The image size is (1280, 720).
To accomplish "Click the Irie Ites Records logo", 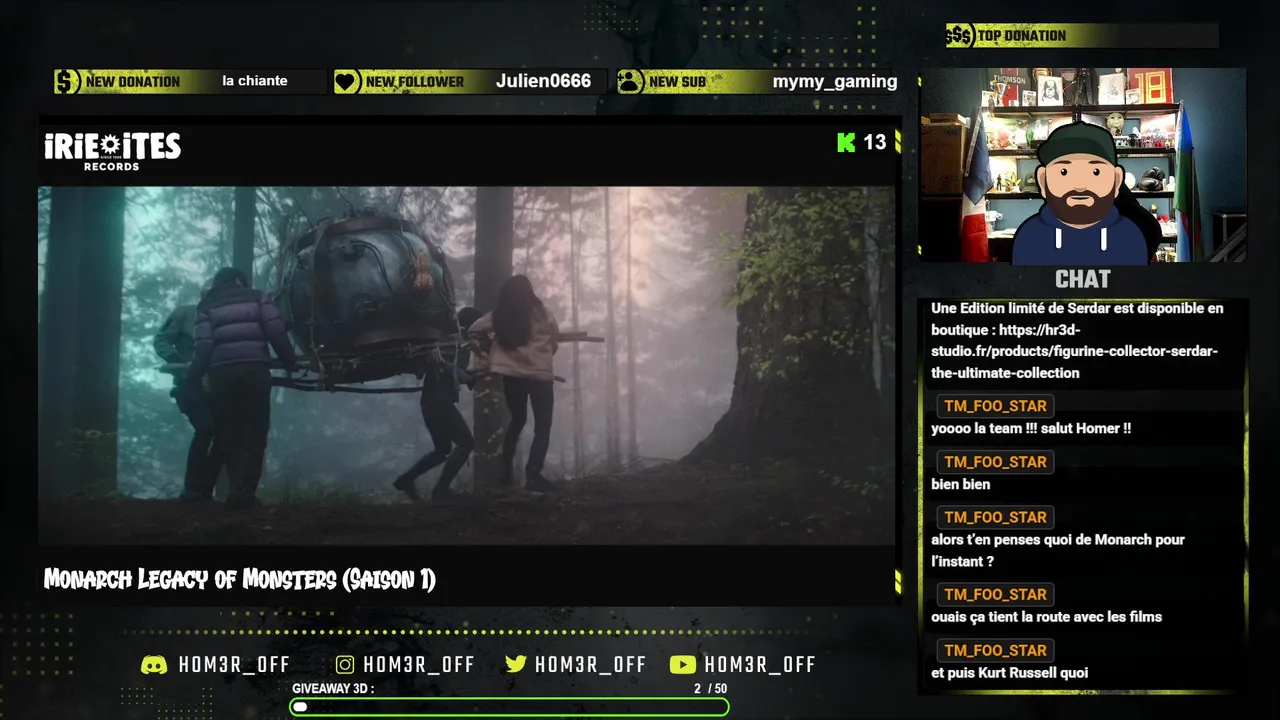I will point(112,151).
